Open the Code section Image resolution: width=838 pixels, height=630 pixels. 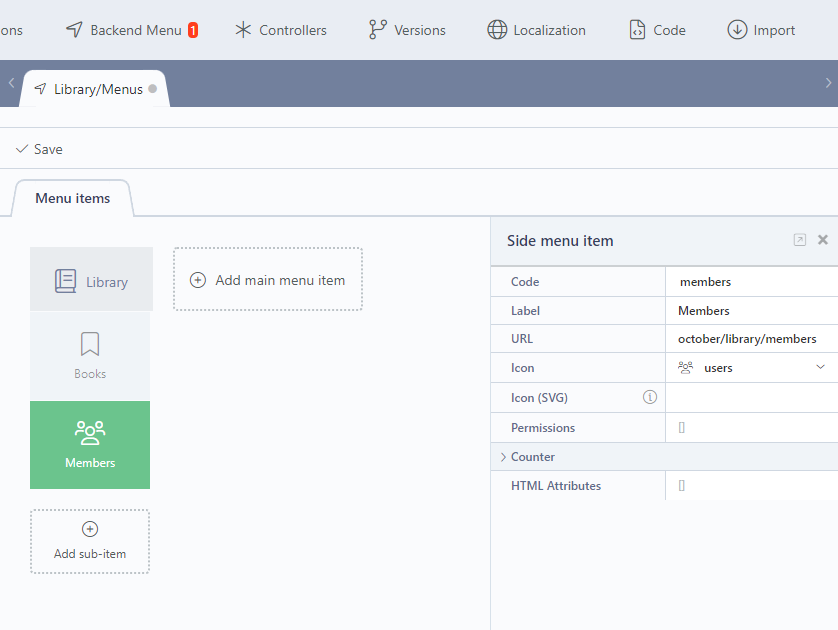click(657, 30)
